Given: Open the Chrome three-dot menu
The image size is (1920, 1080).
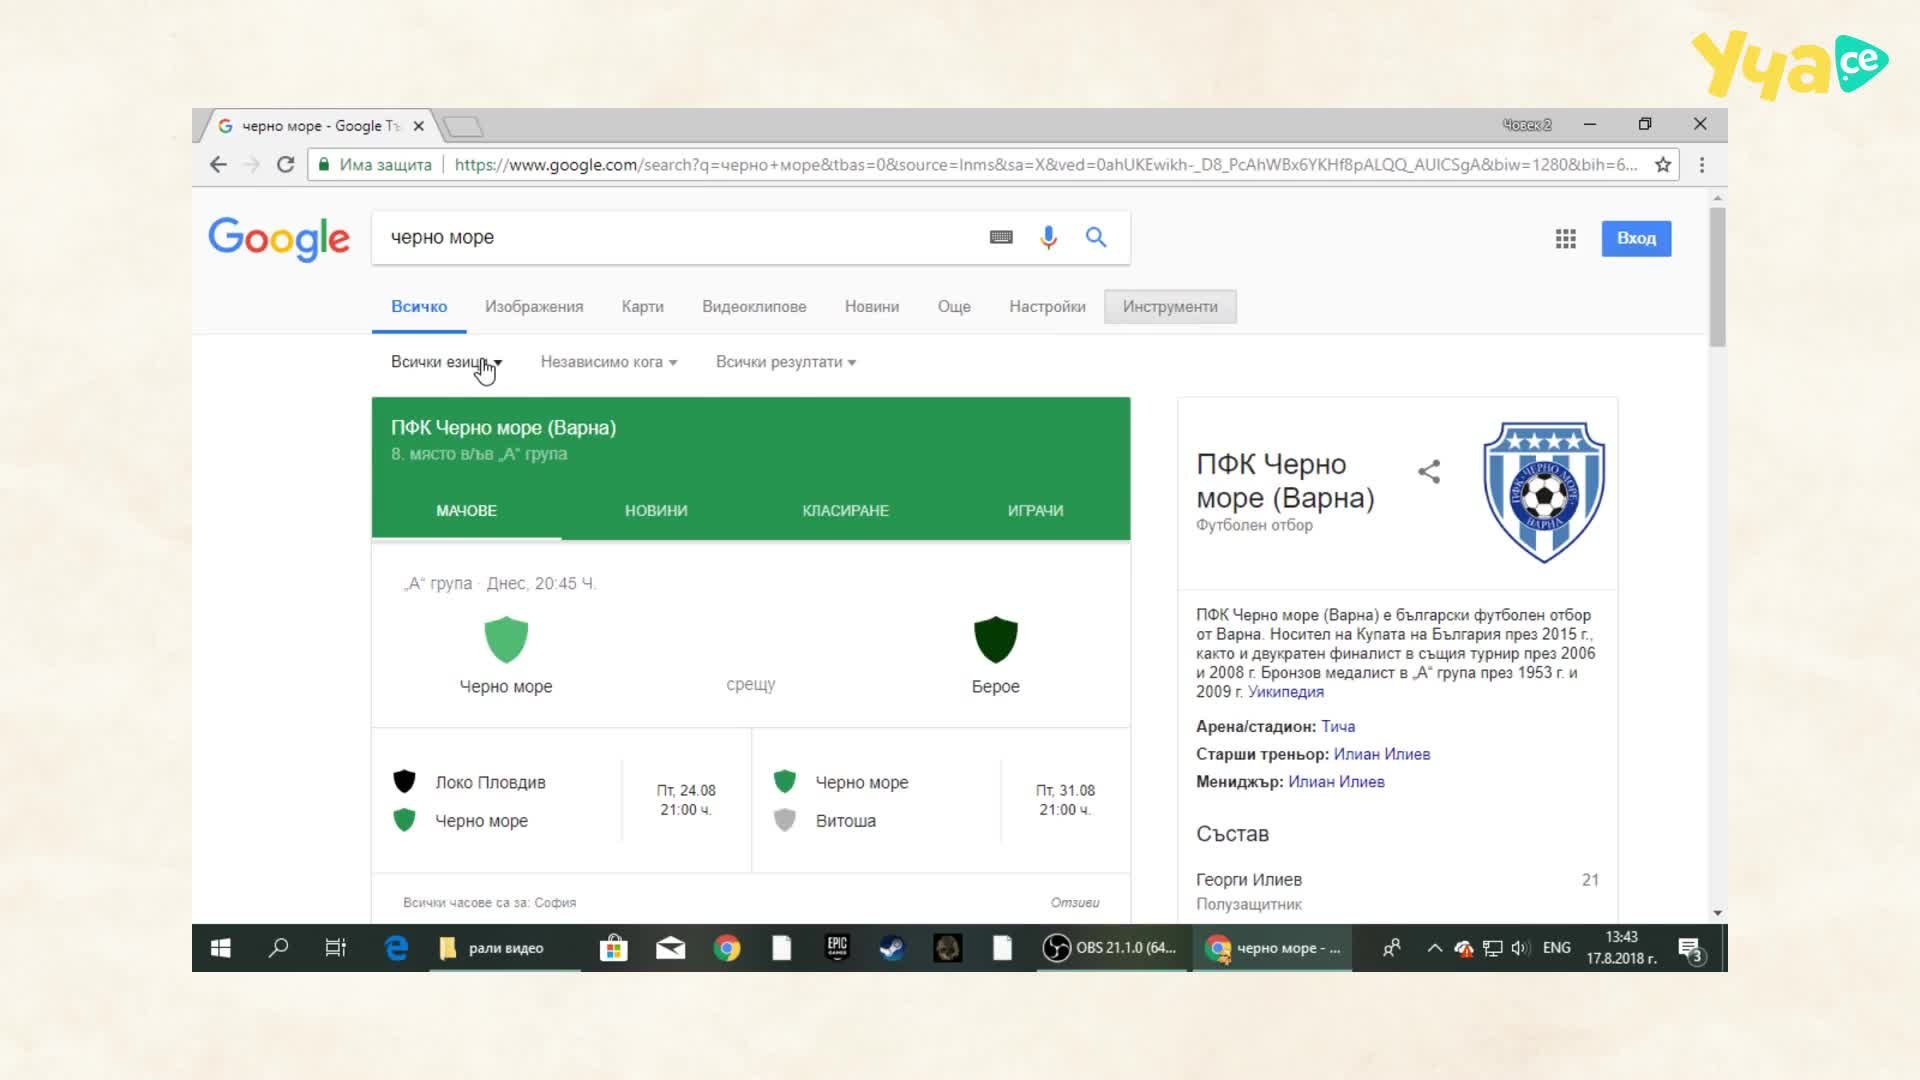Looking at the screenshot, I should [x=1702, y=165].
